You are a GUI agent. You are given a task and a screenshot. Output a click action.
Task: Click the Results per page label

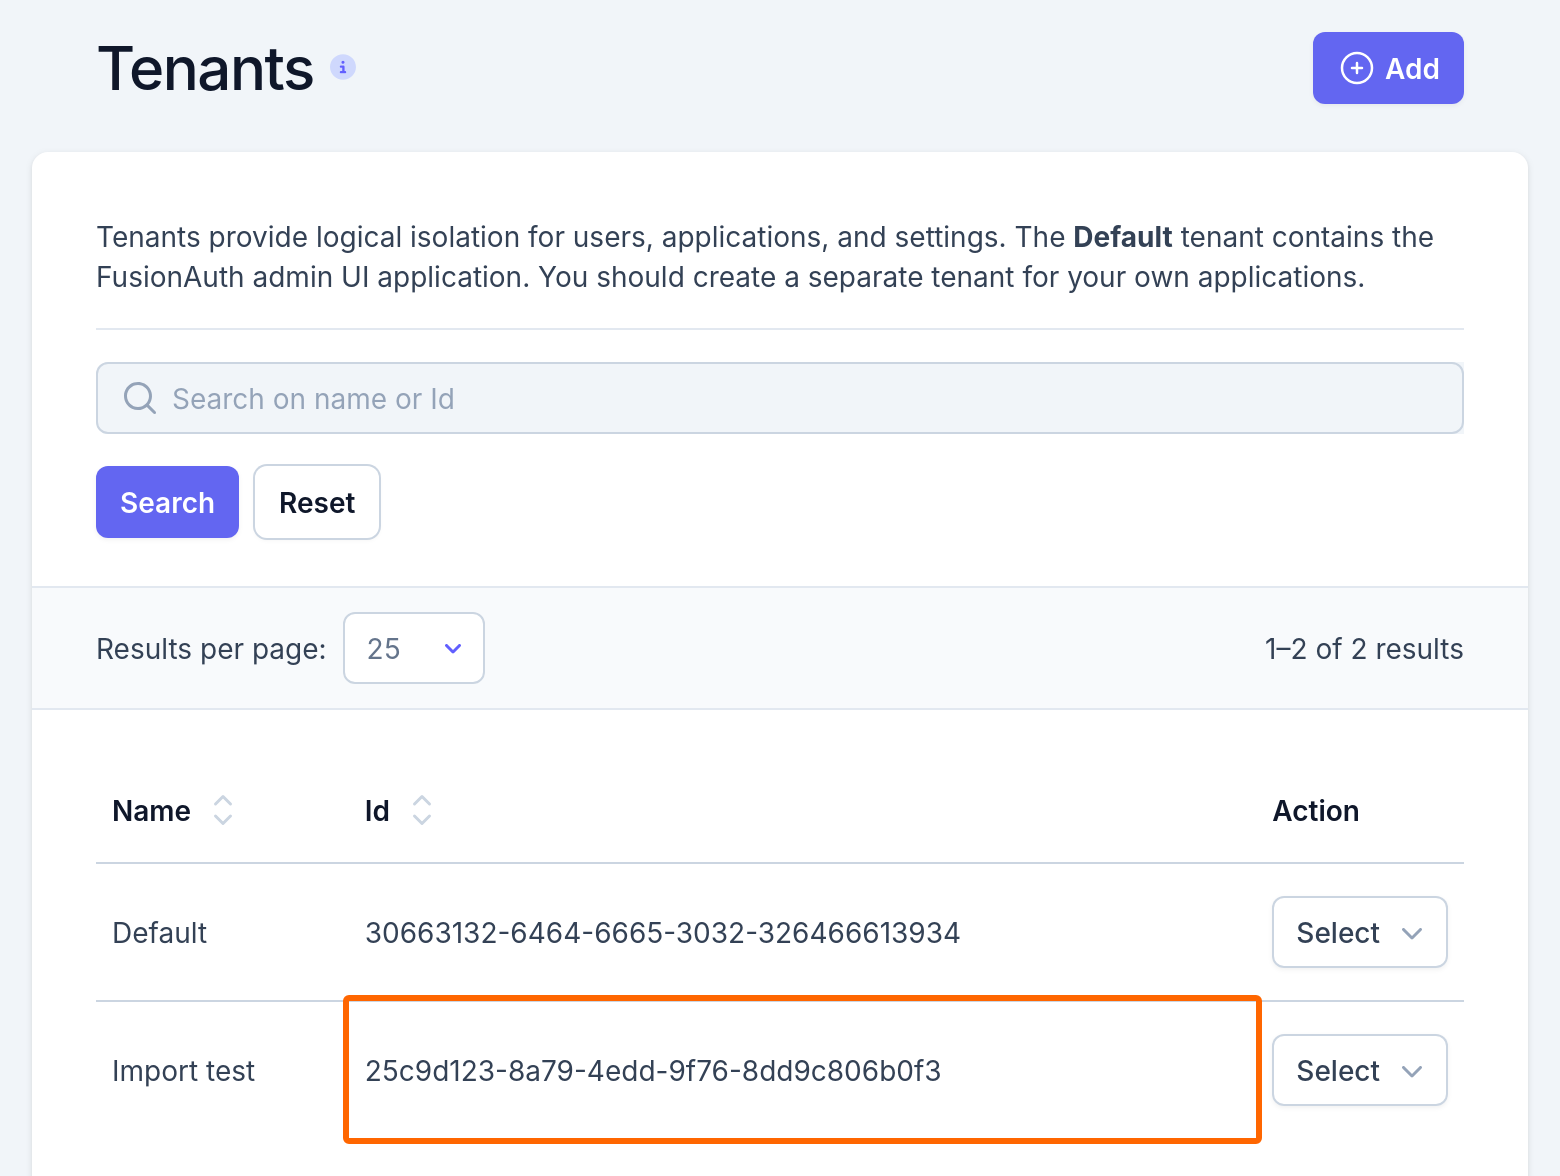tap(211, 649)
